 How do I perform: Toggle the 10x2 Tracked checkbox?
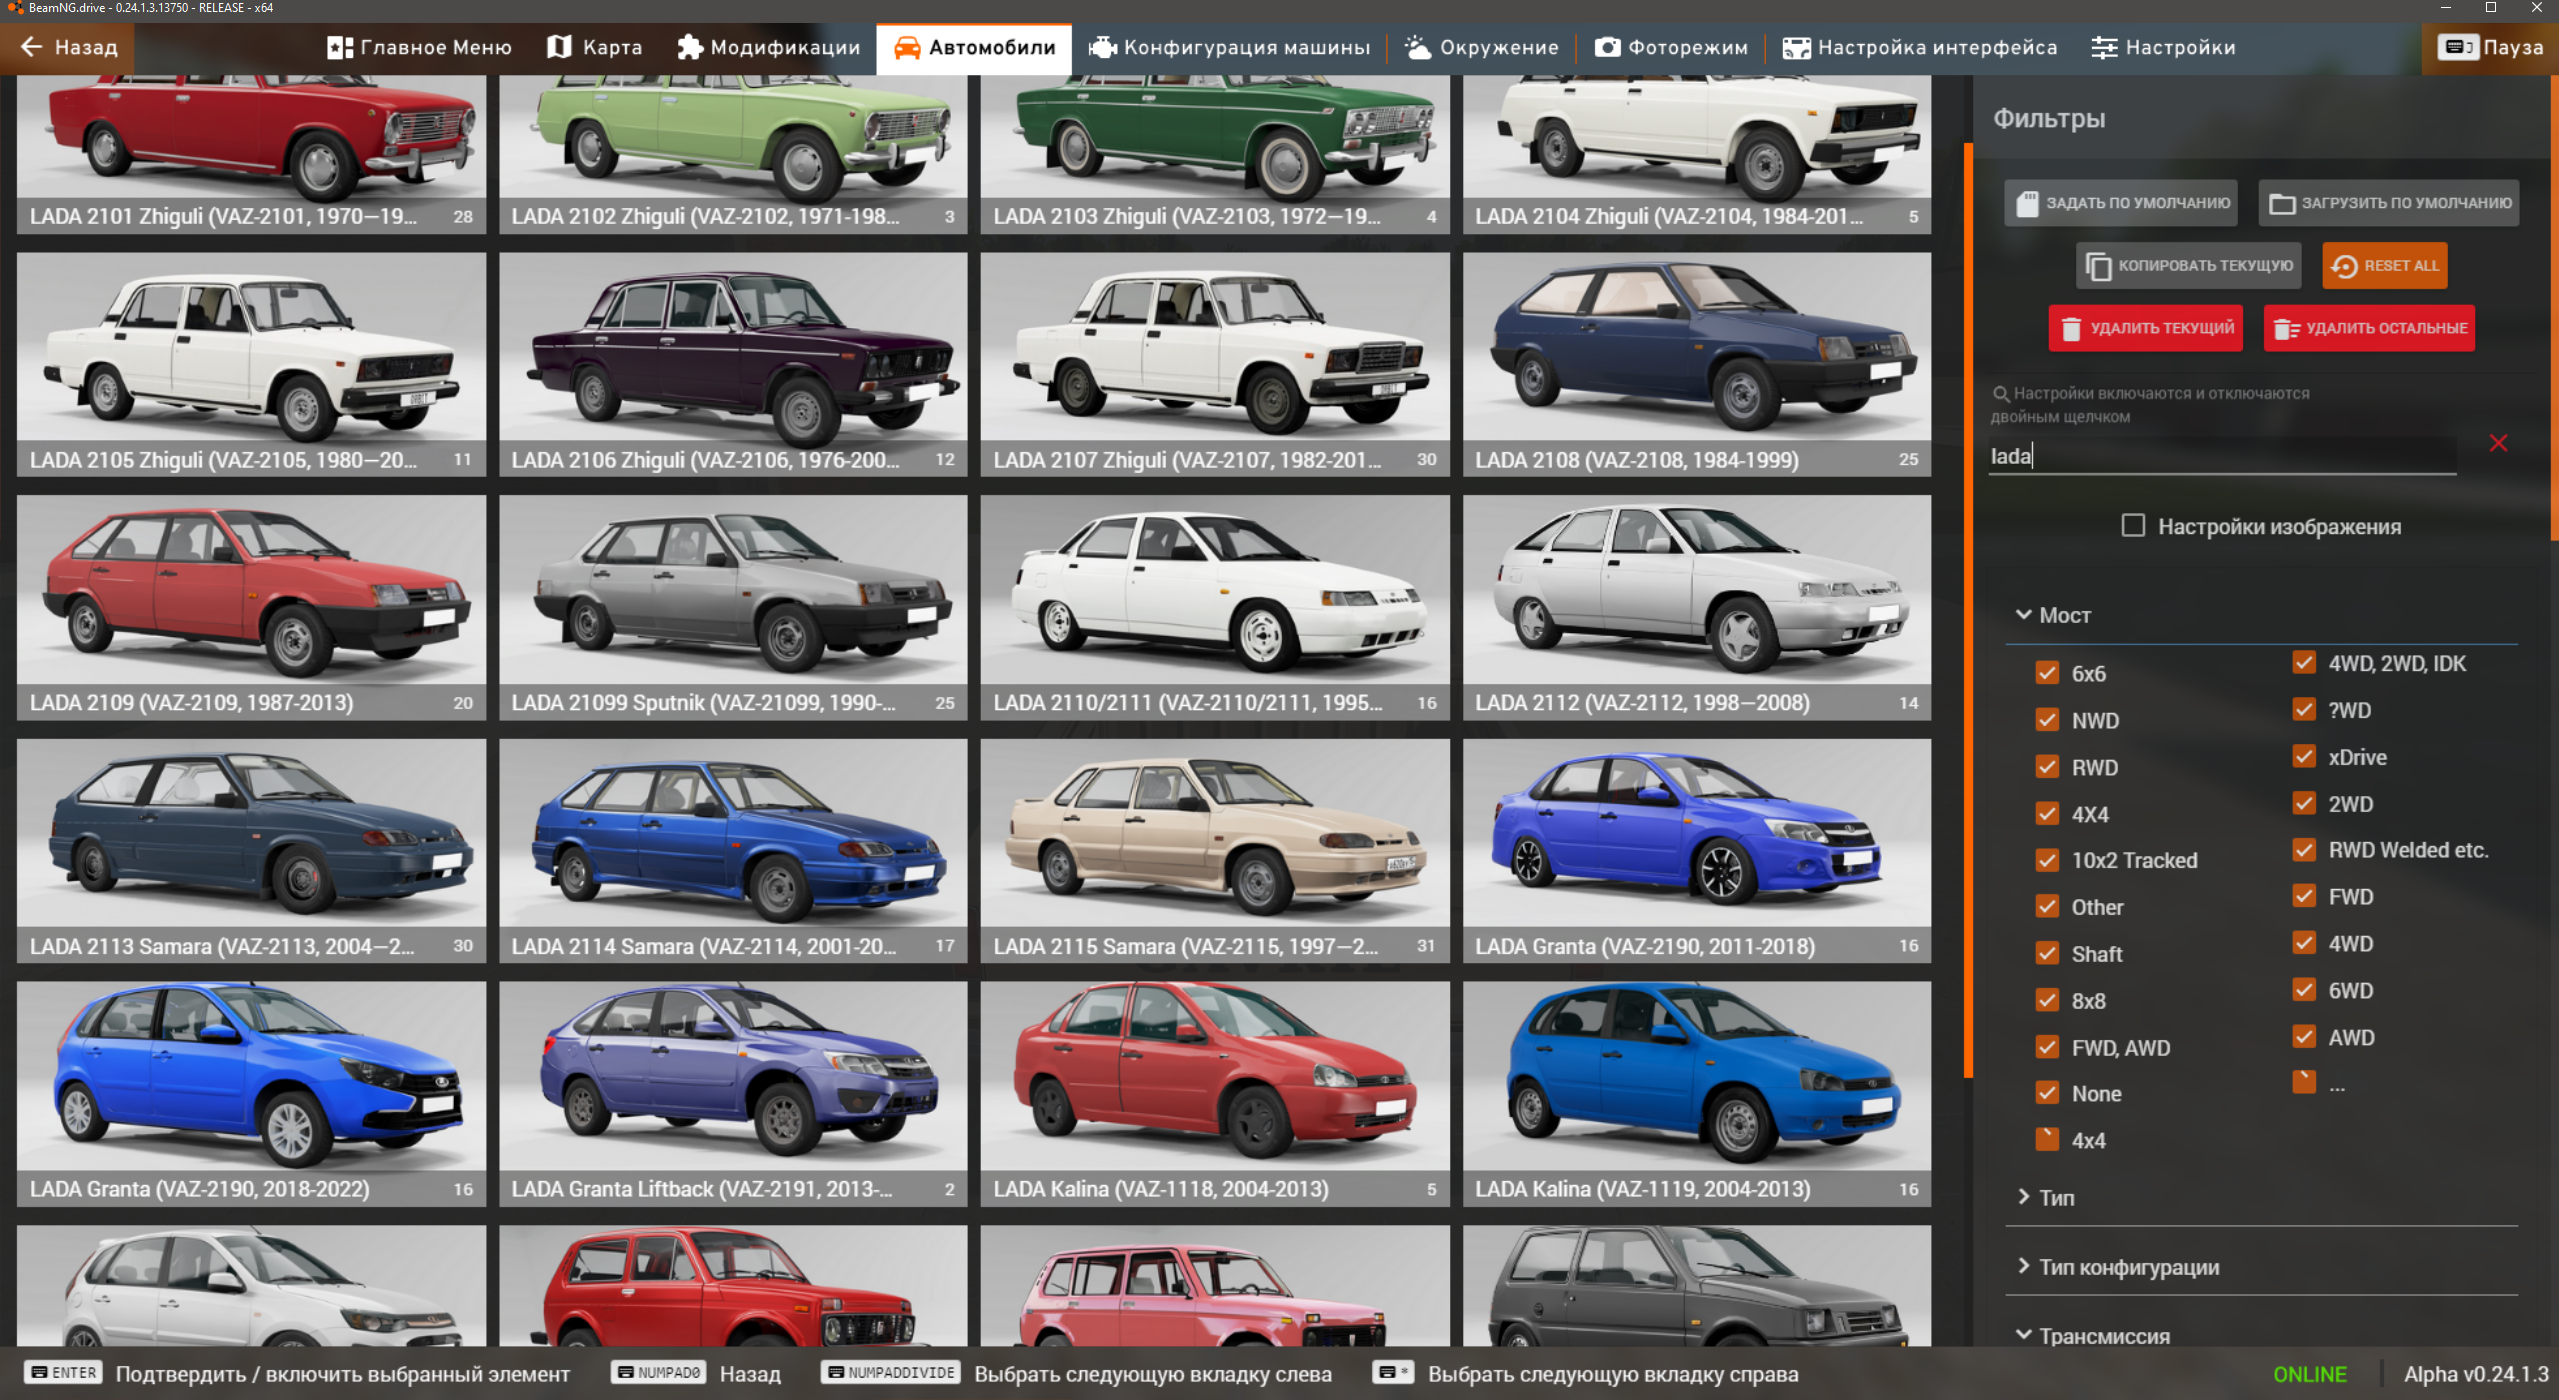tap(2047, 860)
